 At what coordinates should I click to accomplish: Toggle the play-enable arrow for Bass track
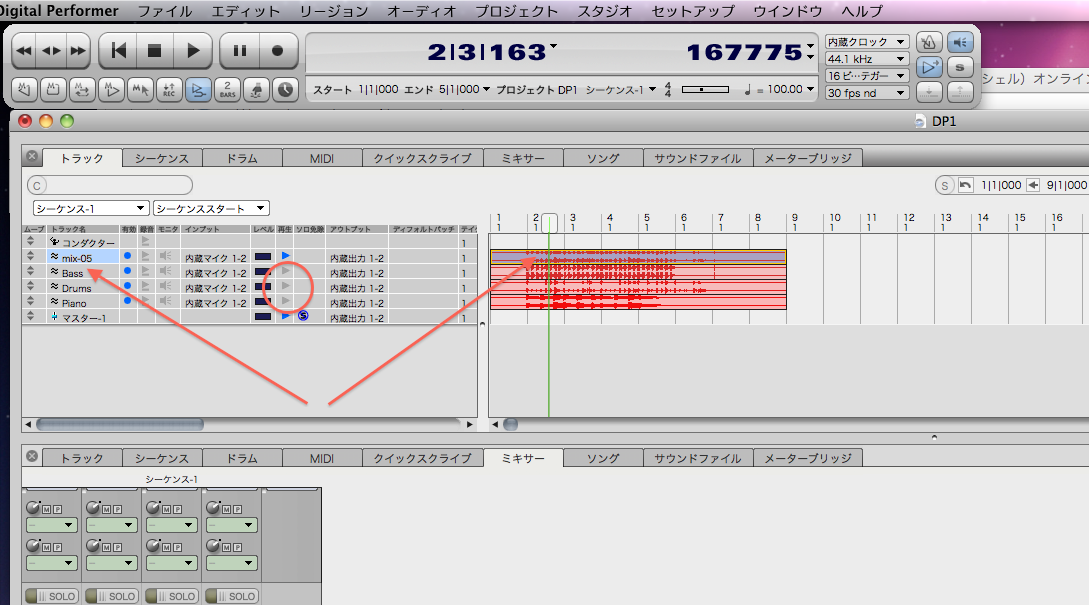click(x=285, y=271)
